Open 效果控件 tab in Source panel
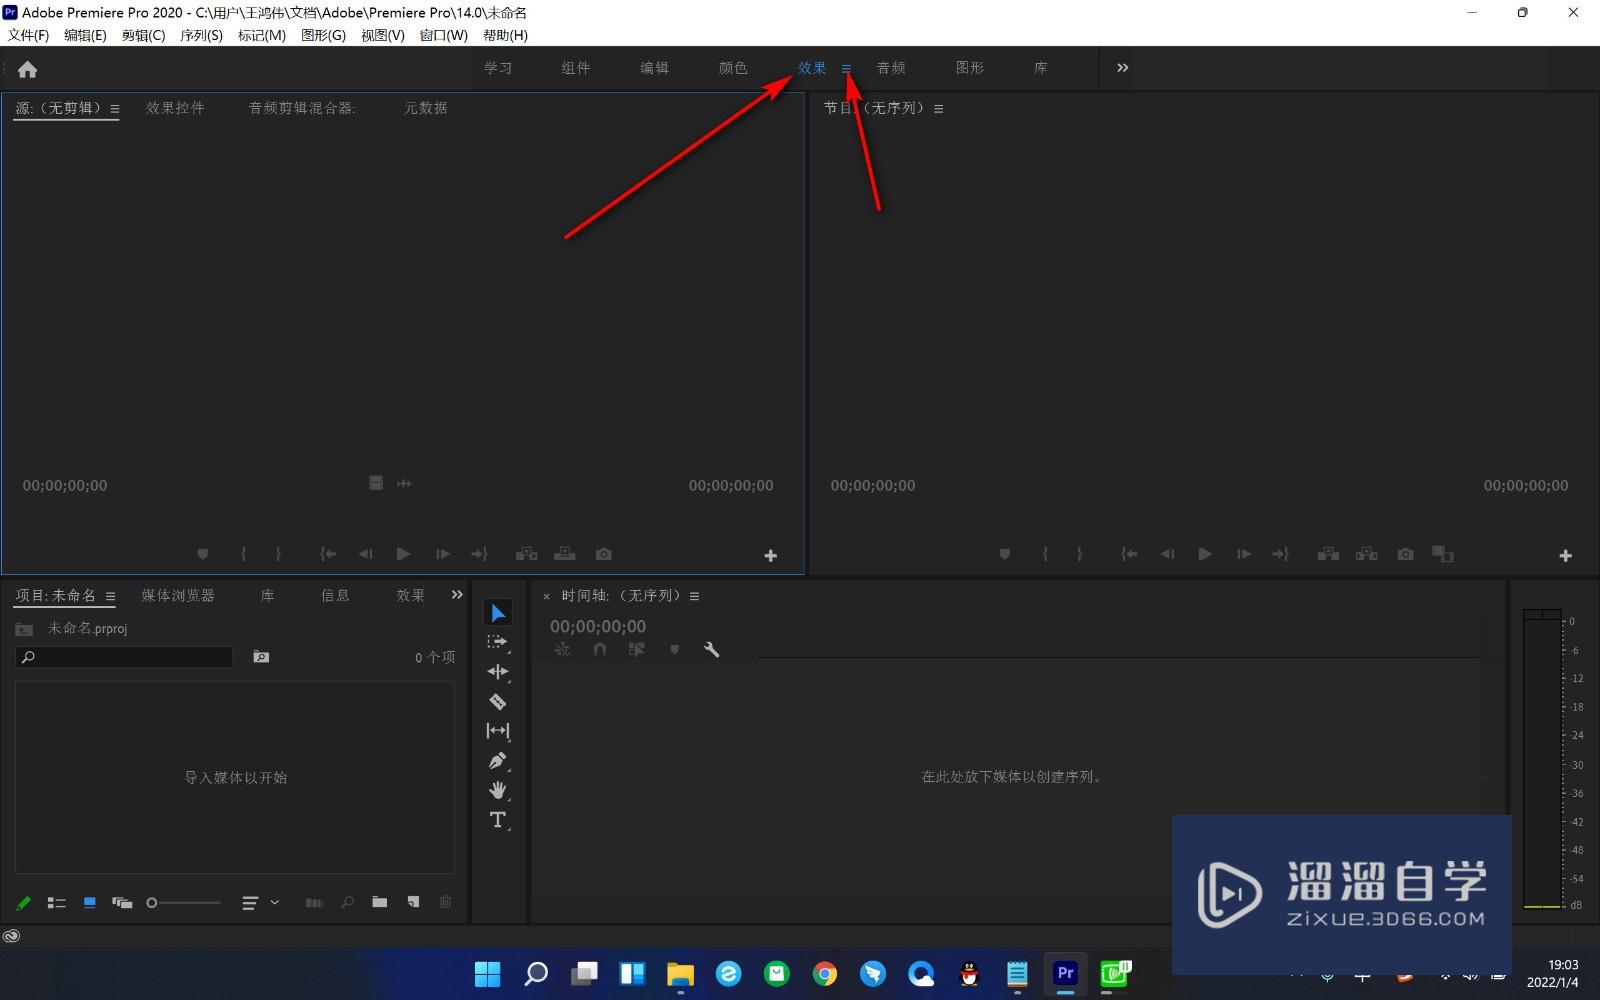Screen dimensions: 1600x1000 click(175, 108)
